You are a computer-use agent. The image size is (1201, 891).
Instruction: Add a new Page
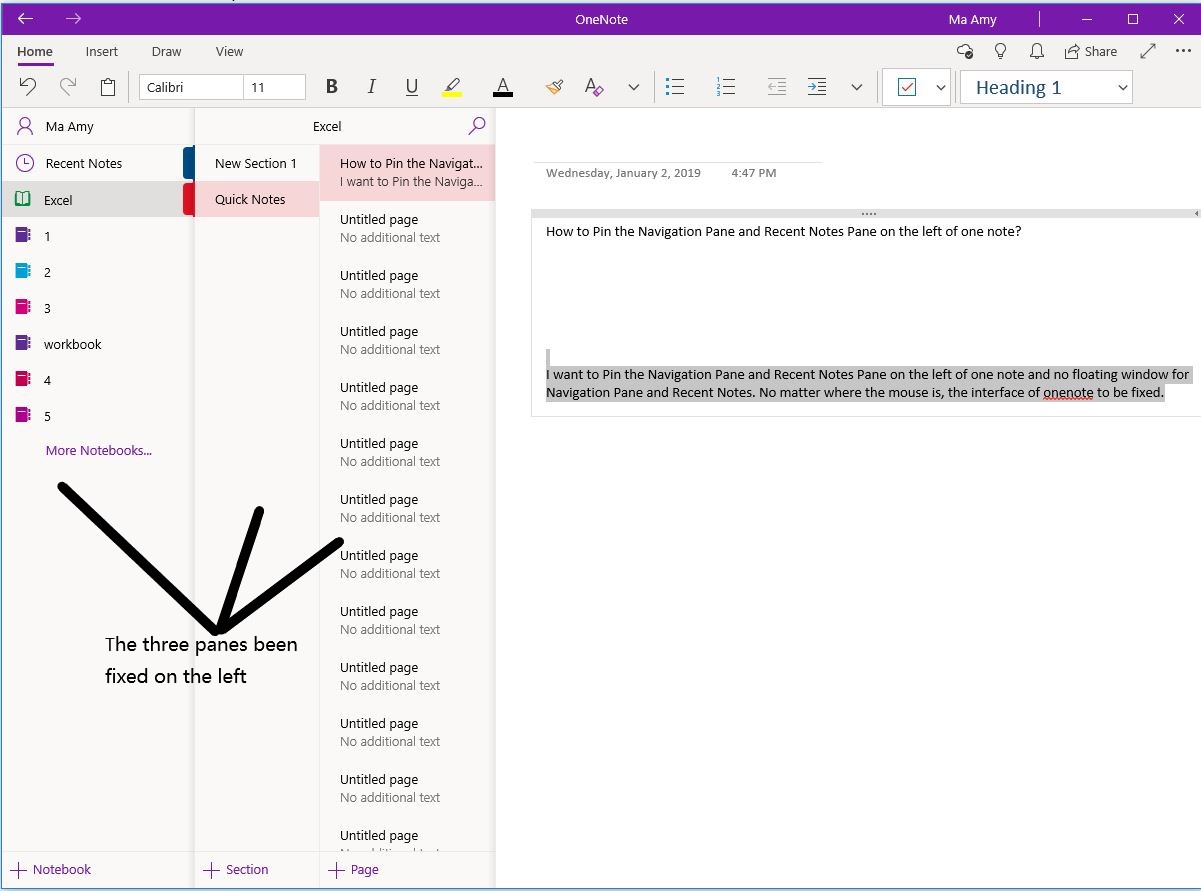353,869
